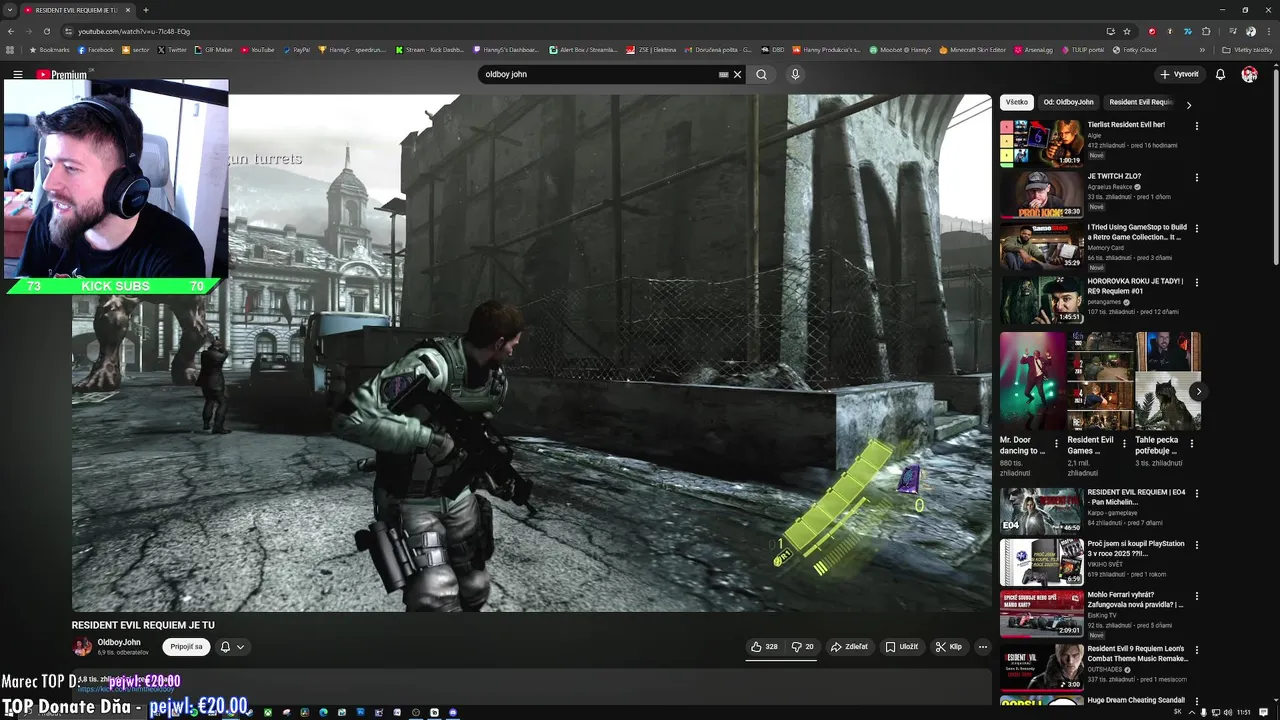
Task: Open 'Mr. Door dancing' short
Action: point(1032,381)
